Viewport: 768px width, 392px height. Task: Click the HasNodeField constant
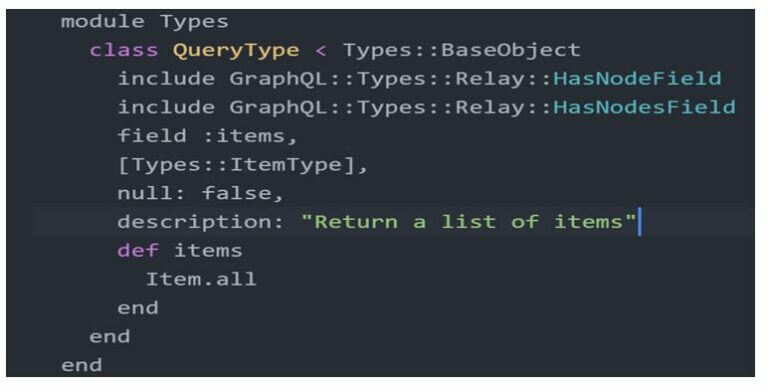coord(637,79)
